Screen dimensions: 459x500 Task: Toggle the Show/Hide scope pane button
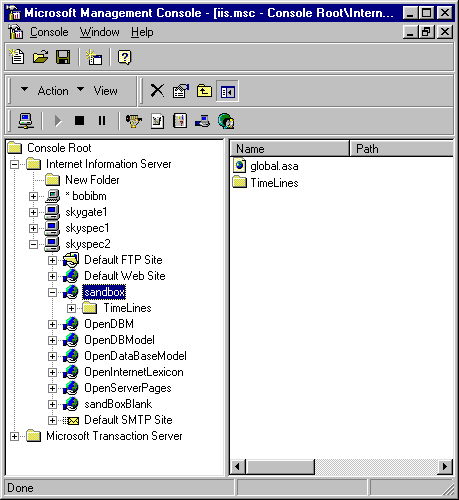(x=227, y=91)
